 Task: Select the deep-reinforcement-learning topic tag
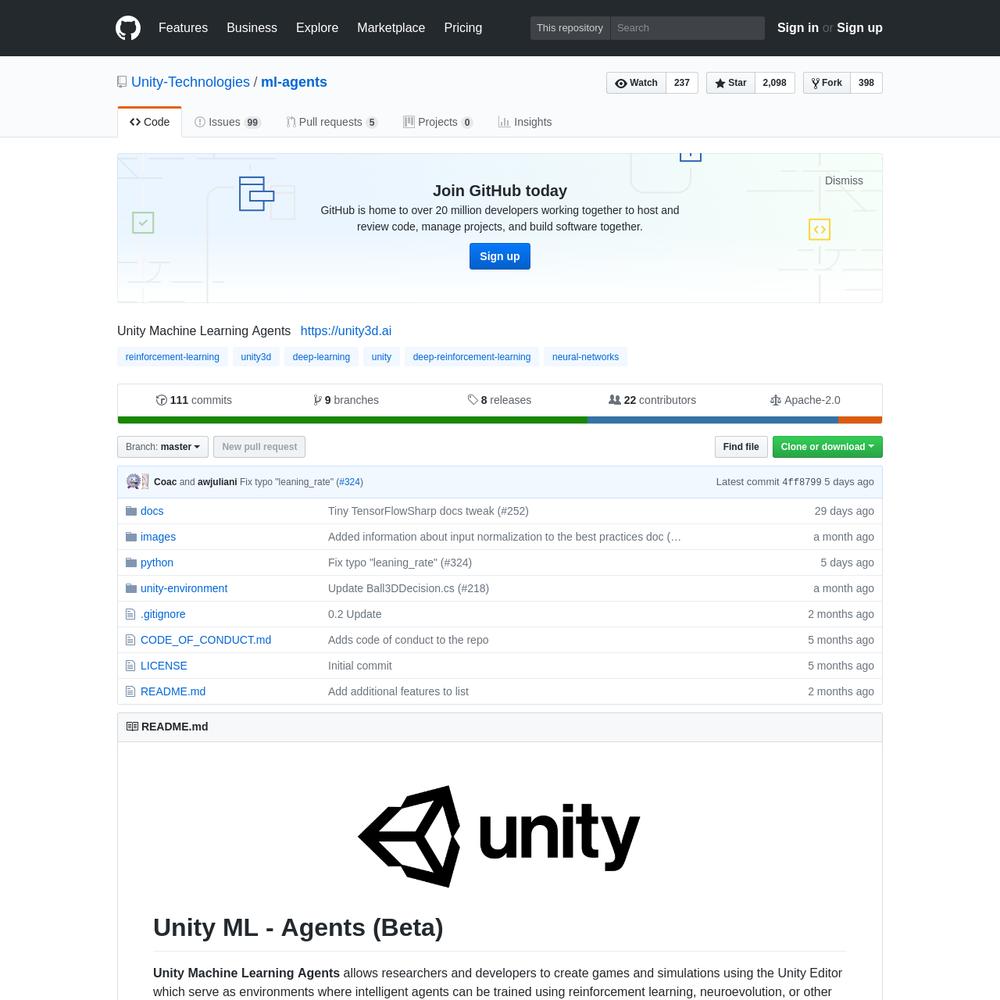click(471, 357)
